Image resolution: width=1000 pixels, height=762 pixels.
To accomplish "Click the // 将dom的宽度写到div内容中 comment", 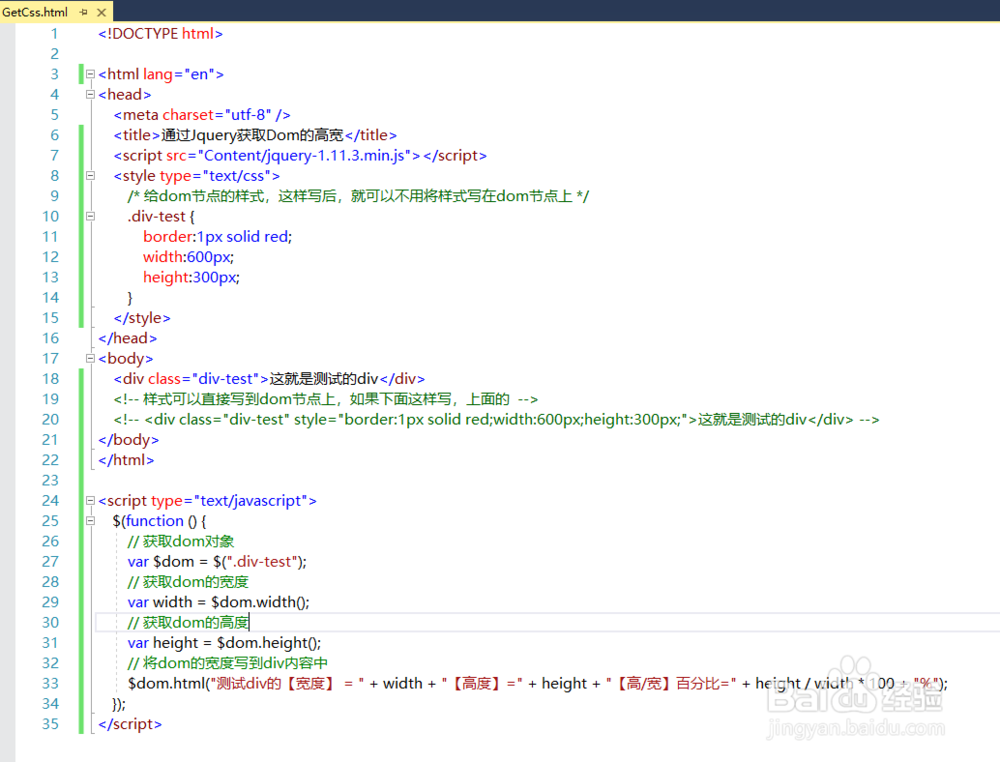I will (228, 663).
